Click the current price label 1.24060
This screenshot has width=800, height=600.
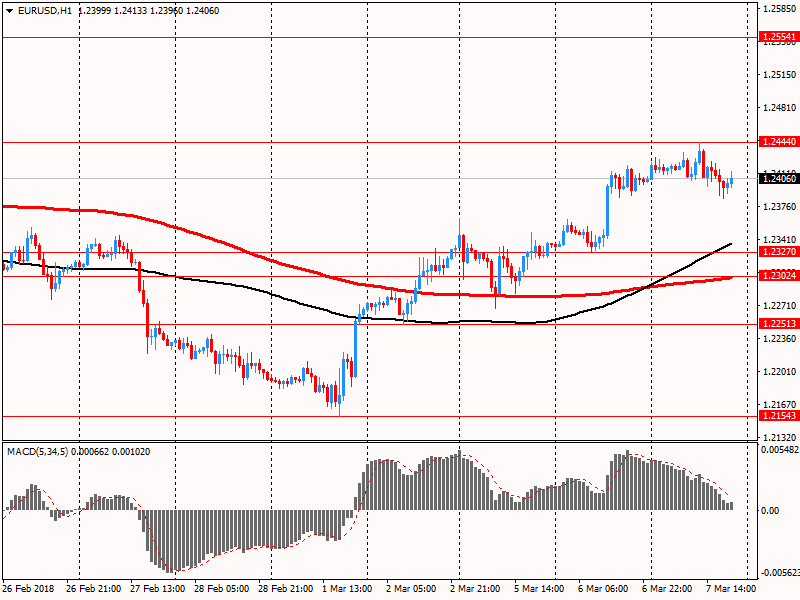tap(779, 179)
